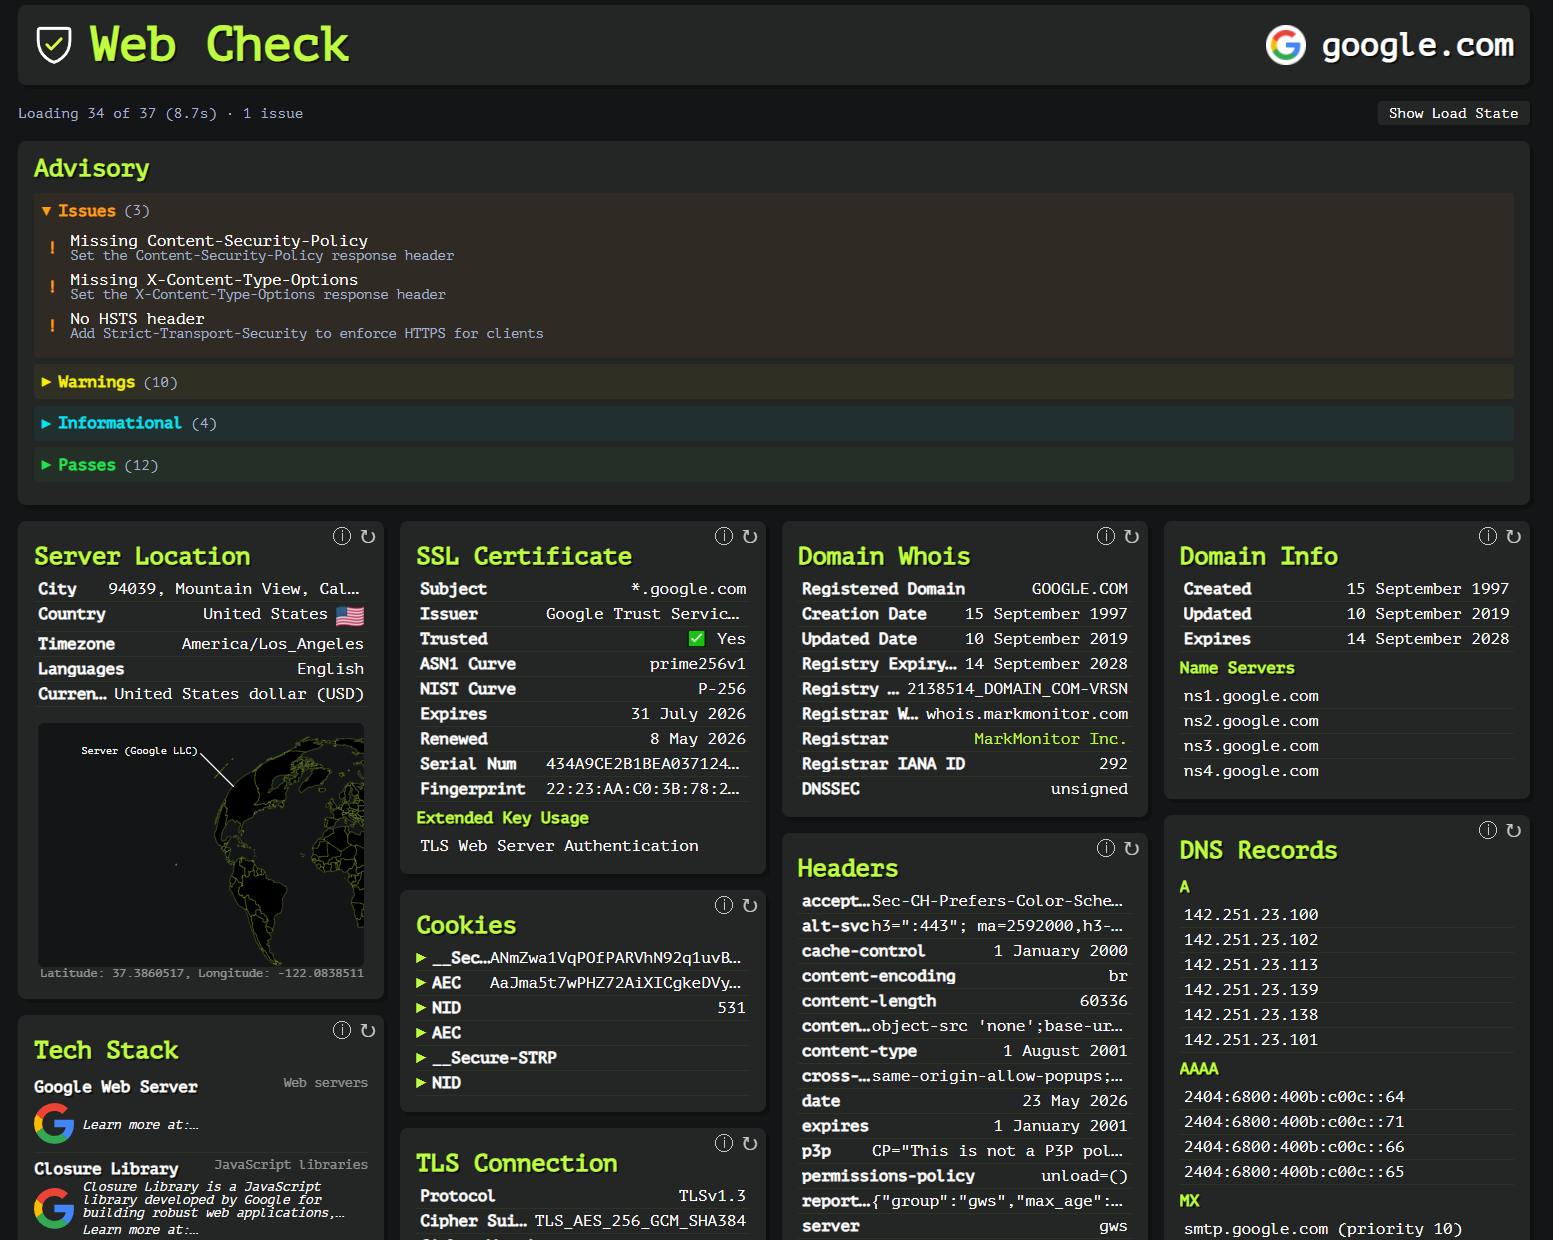Screen dimensions: 1553x1240
Task: Expand the __Sec cookie row with ANmZwa1 value
Action: click(582, 958)
